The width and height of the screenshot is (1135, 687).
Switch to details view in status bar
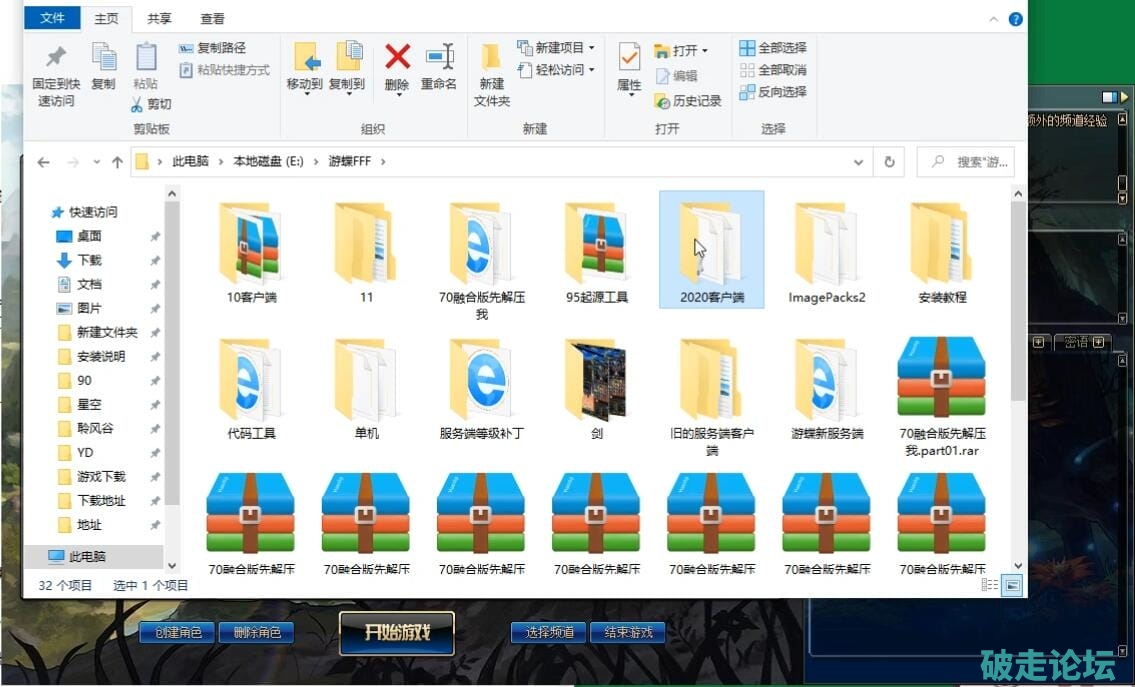(990, 585)
